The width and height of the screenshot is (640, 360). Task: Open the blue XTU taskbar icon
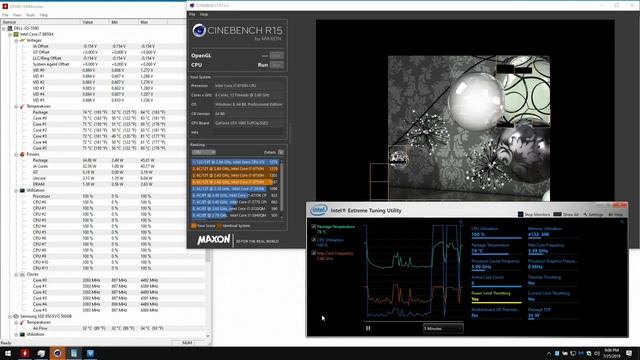click(x=90, y=353)
